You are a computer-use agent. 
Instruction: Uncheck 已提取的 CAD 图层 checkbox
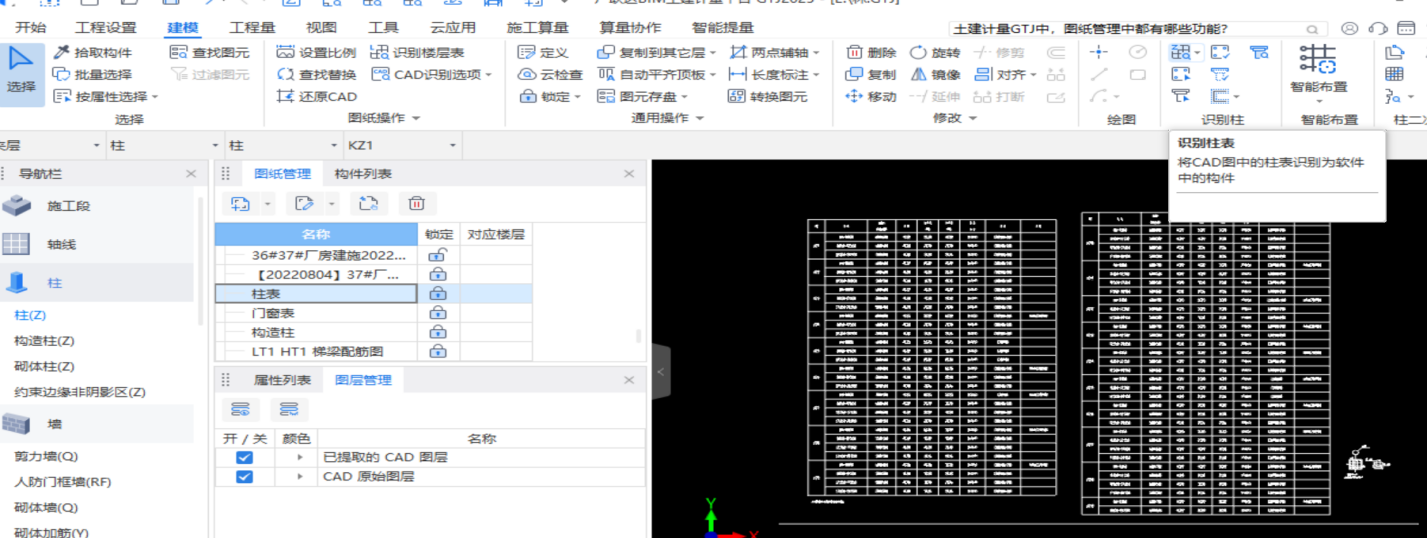click(x=244, y=457)
